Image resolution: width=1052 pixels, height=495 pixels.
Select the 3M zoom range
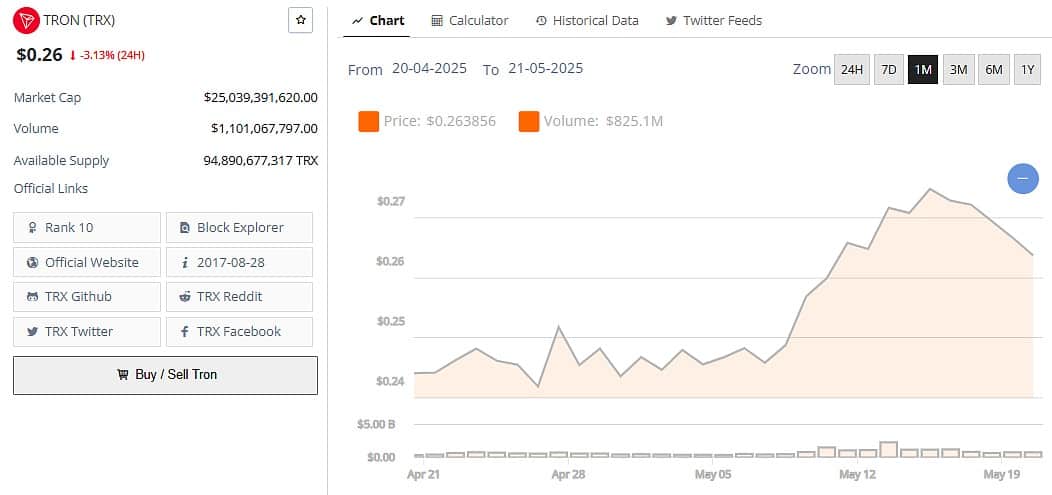tap(959, 70)
